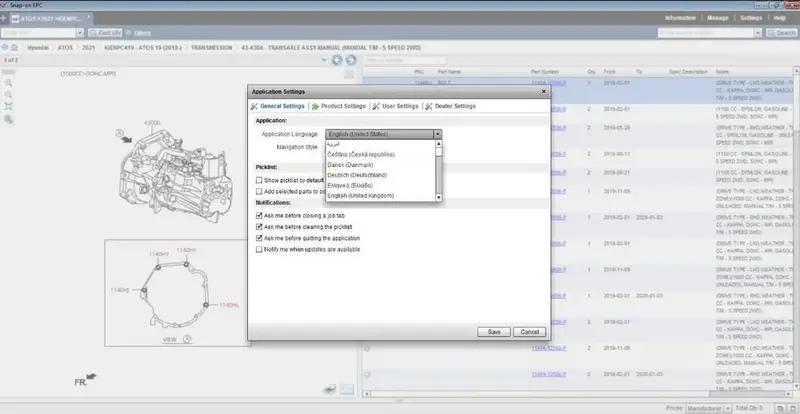
Task: Click the Dealer Settings wrench icon
Action: pos(429,106)
